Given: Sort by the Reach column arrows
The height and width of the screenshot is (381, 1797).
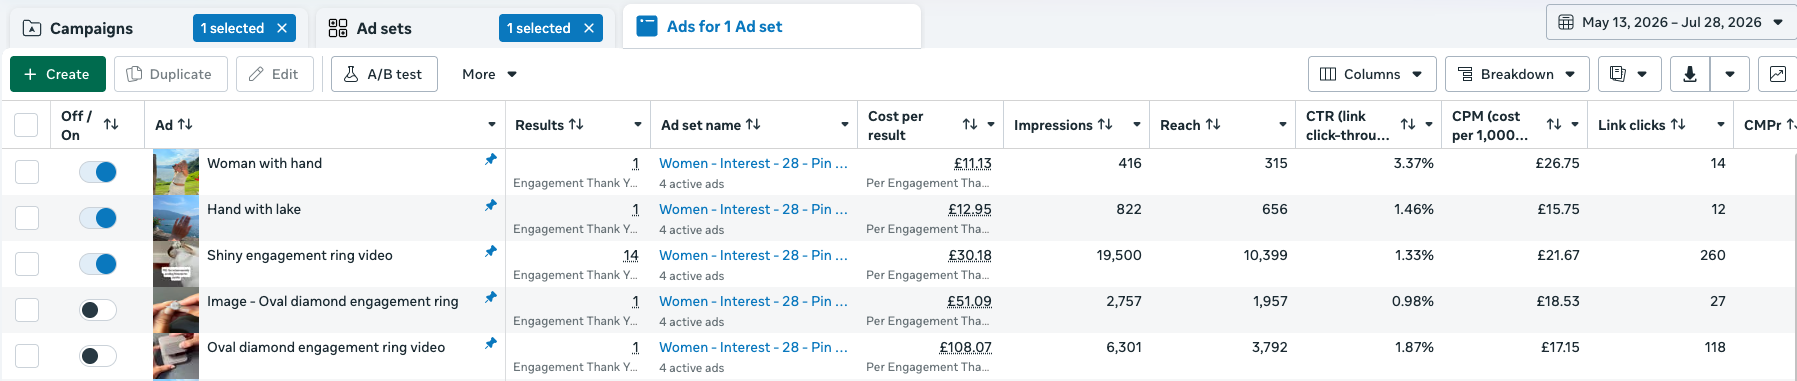Looking at the screenshot, I should (1213, 125).
